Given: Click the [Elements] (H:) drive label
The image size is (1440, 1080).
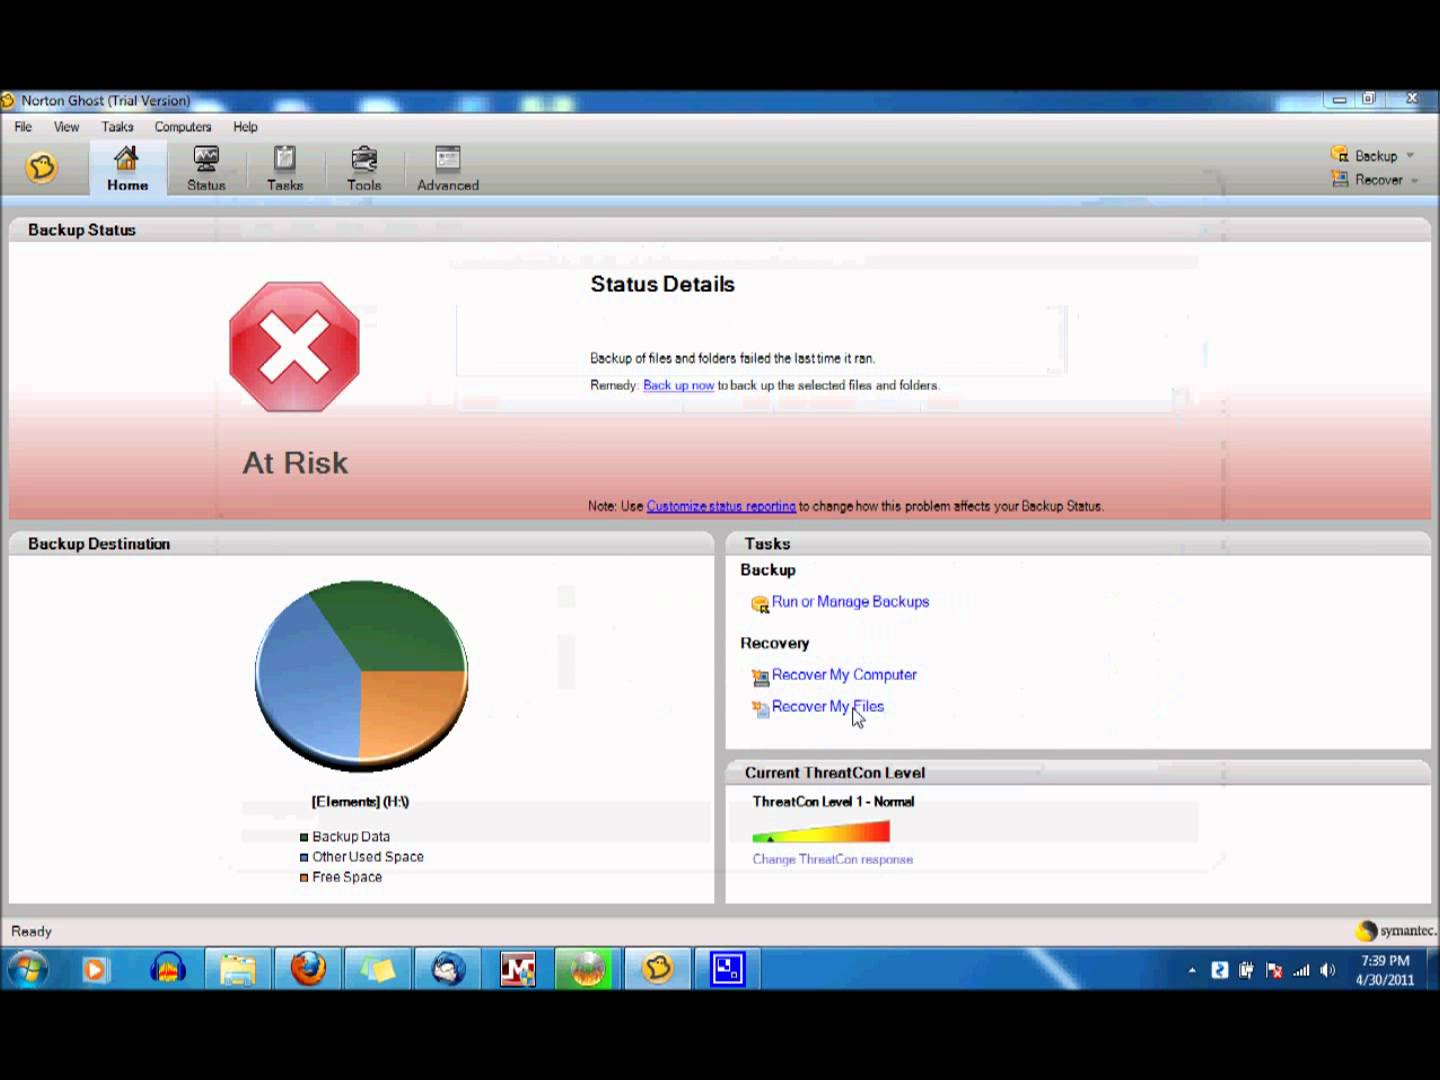Looking at the screenshot, I should 360,802.
